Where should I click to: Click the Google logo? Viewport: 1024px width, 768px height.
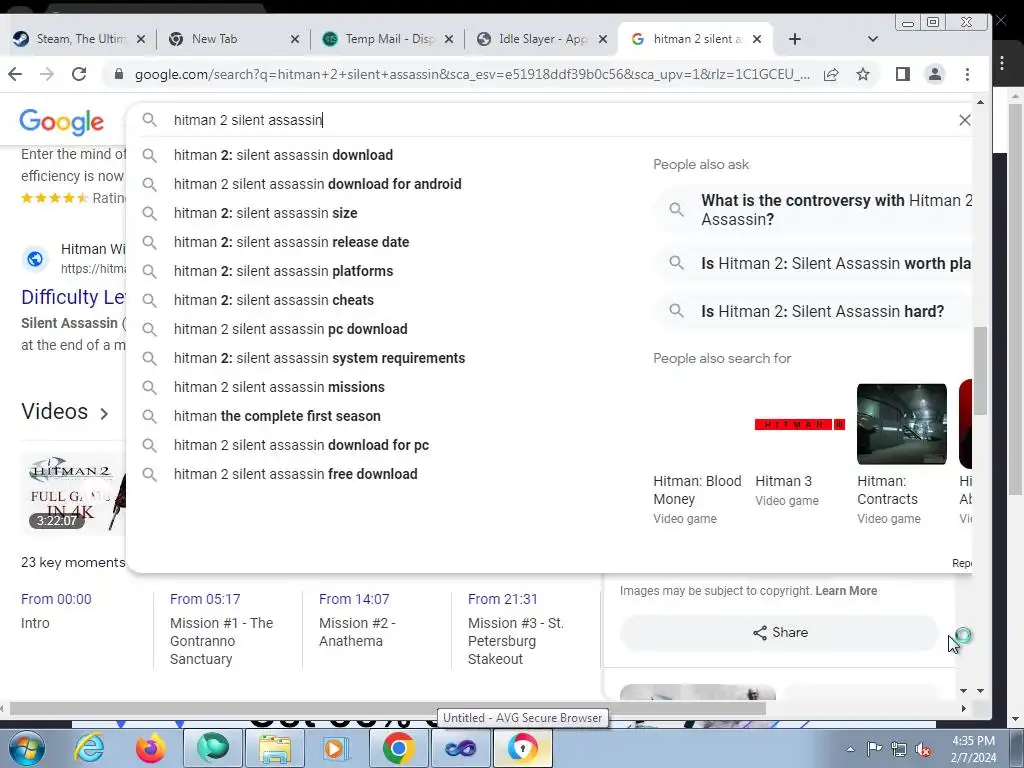coord(61,122)
